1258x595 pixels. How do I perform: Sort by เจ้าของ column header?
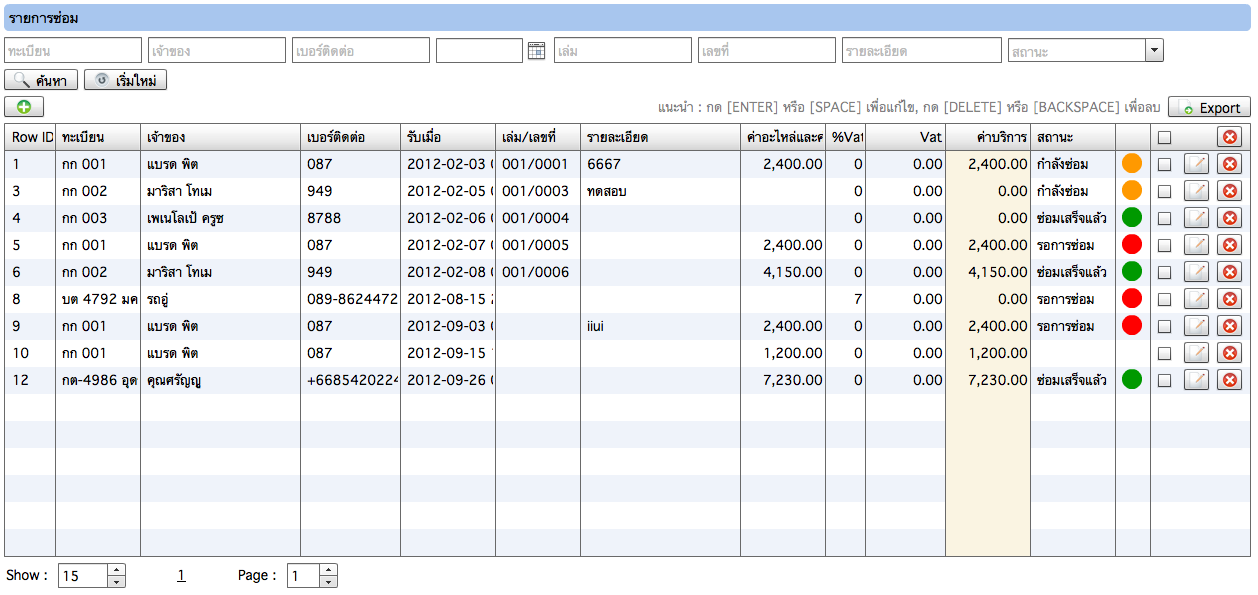pos(221,137)
